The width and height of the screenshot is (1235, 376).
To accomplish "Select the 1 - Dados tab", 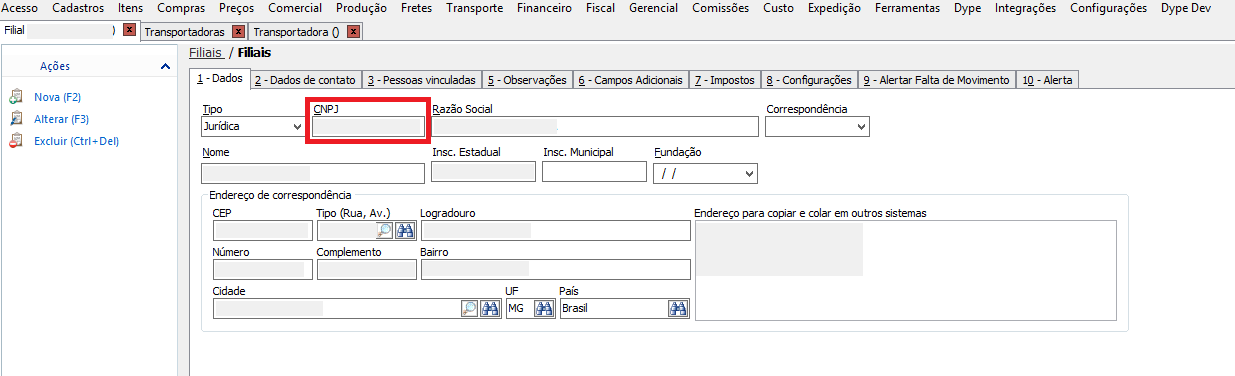I will tap(219, 78).
